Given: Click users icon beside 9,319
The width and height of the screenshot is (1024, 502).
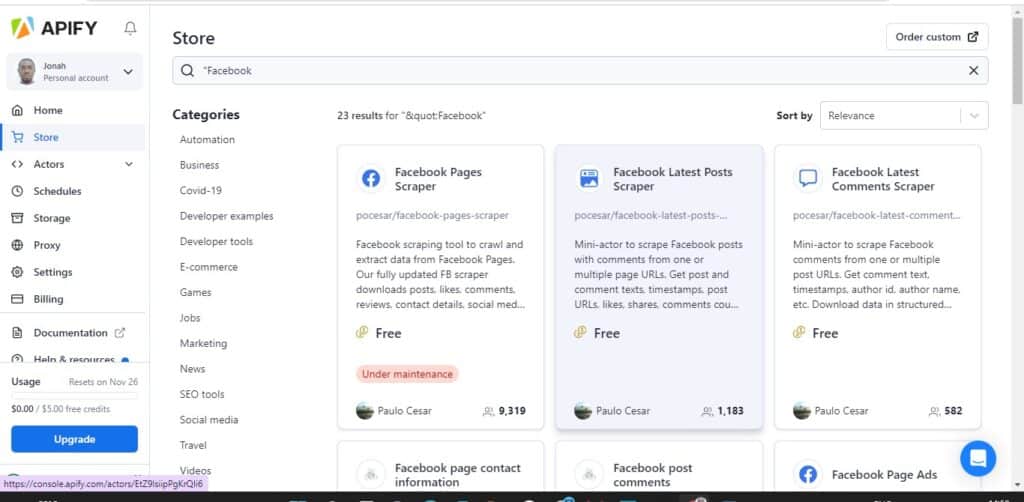Looking at the screenshot, I should pyautogui.click(x=488, y=411).
